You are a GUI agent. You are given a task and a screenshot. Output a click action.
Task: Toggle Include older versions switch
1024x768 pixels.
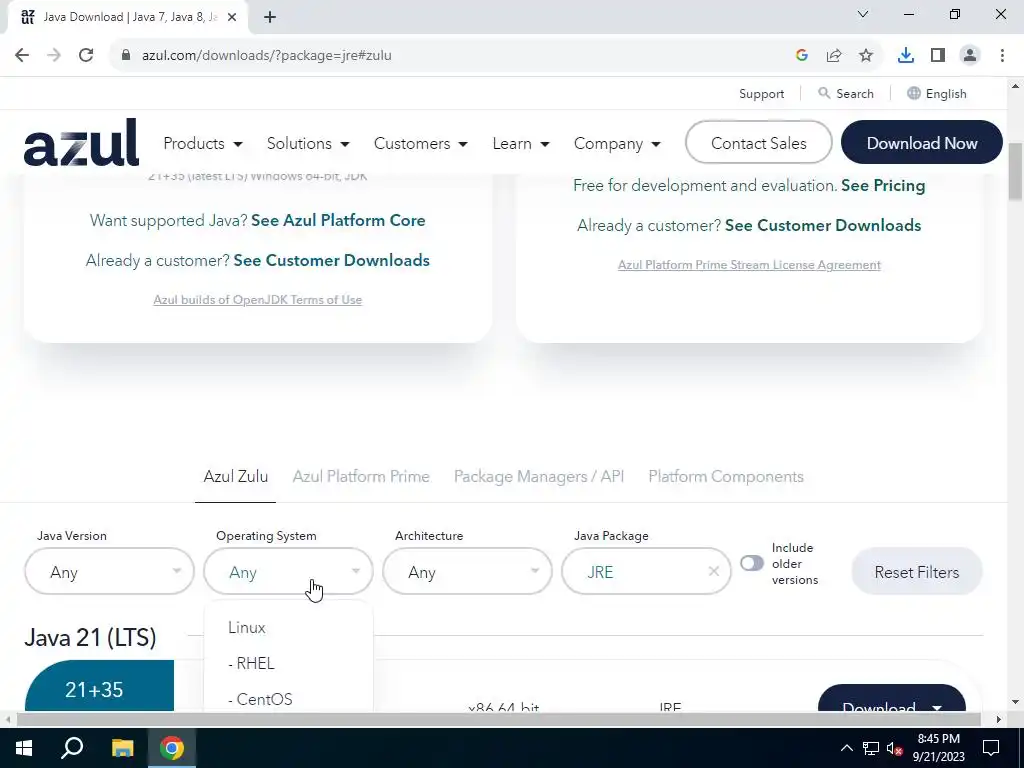pyautogui.click(x=752, y=563)
